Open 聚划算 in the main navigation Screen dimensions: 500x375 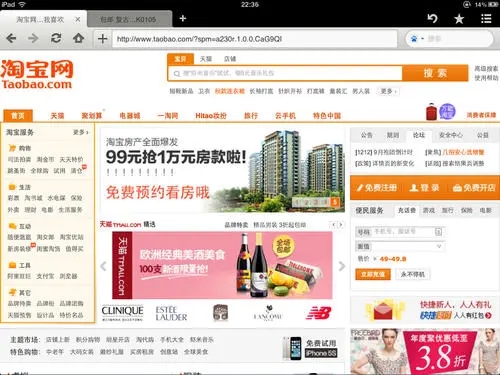pyautogui.click(x=92, y=116)
